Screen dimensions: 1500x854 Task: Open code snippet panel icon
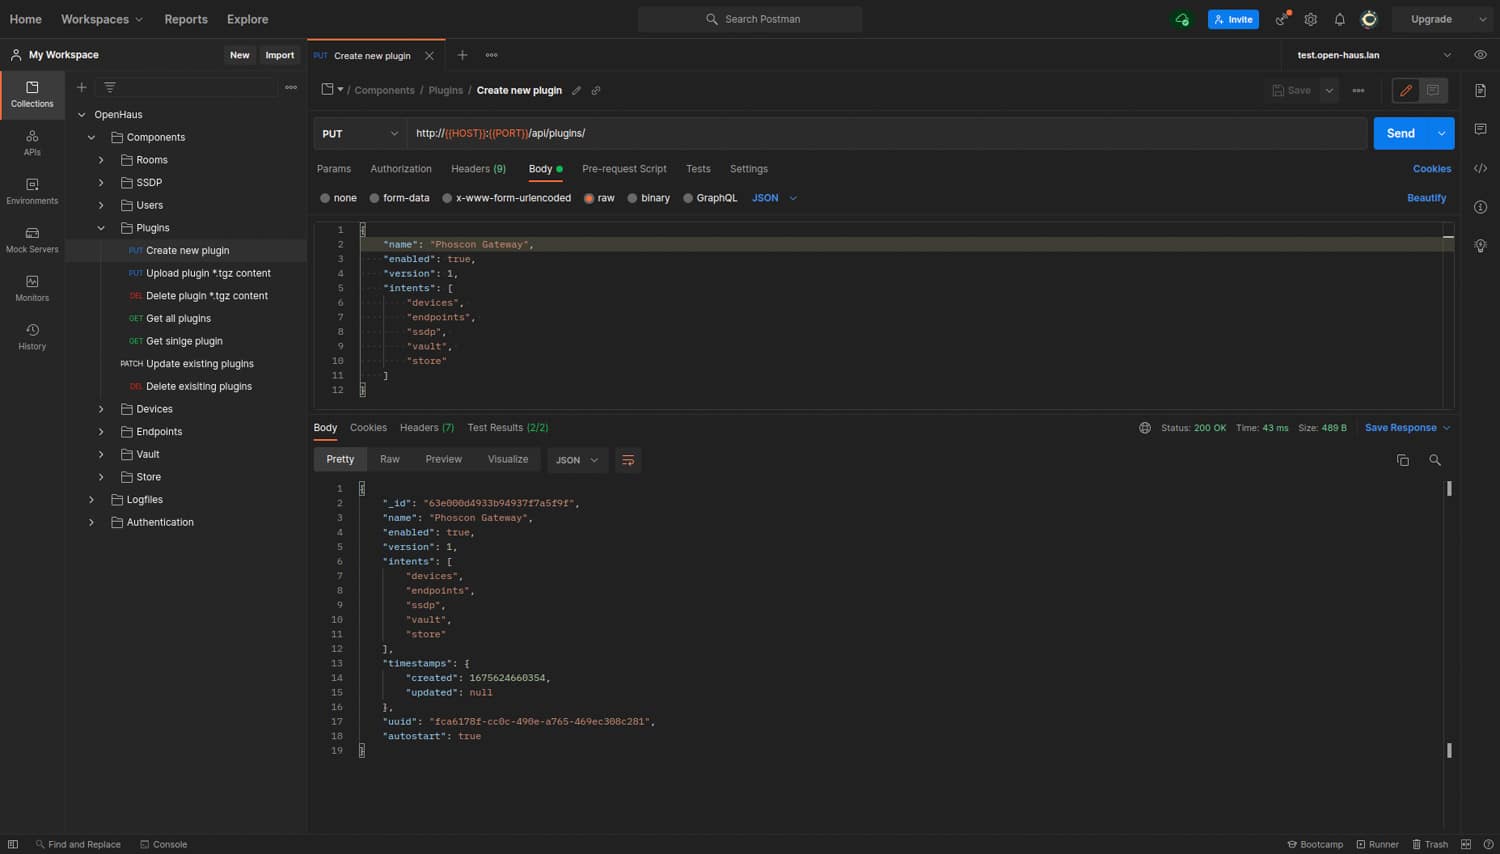1480,168
